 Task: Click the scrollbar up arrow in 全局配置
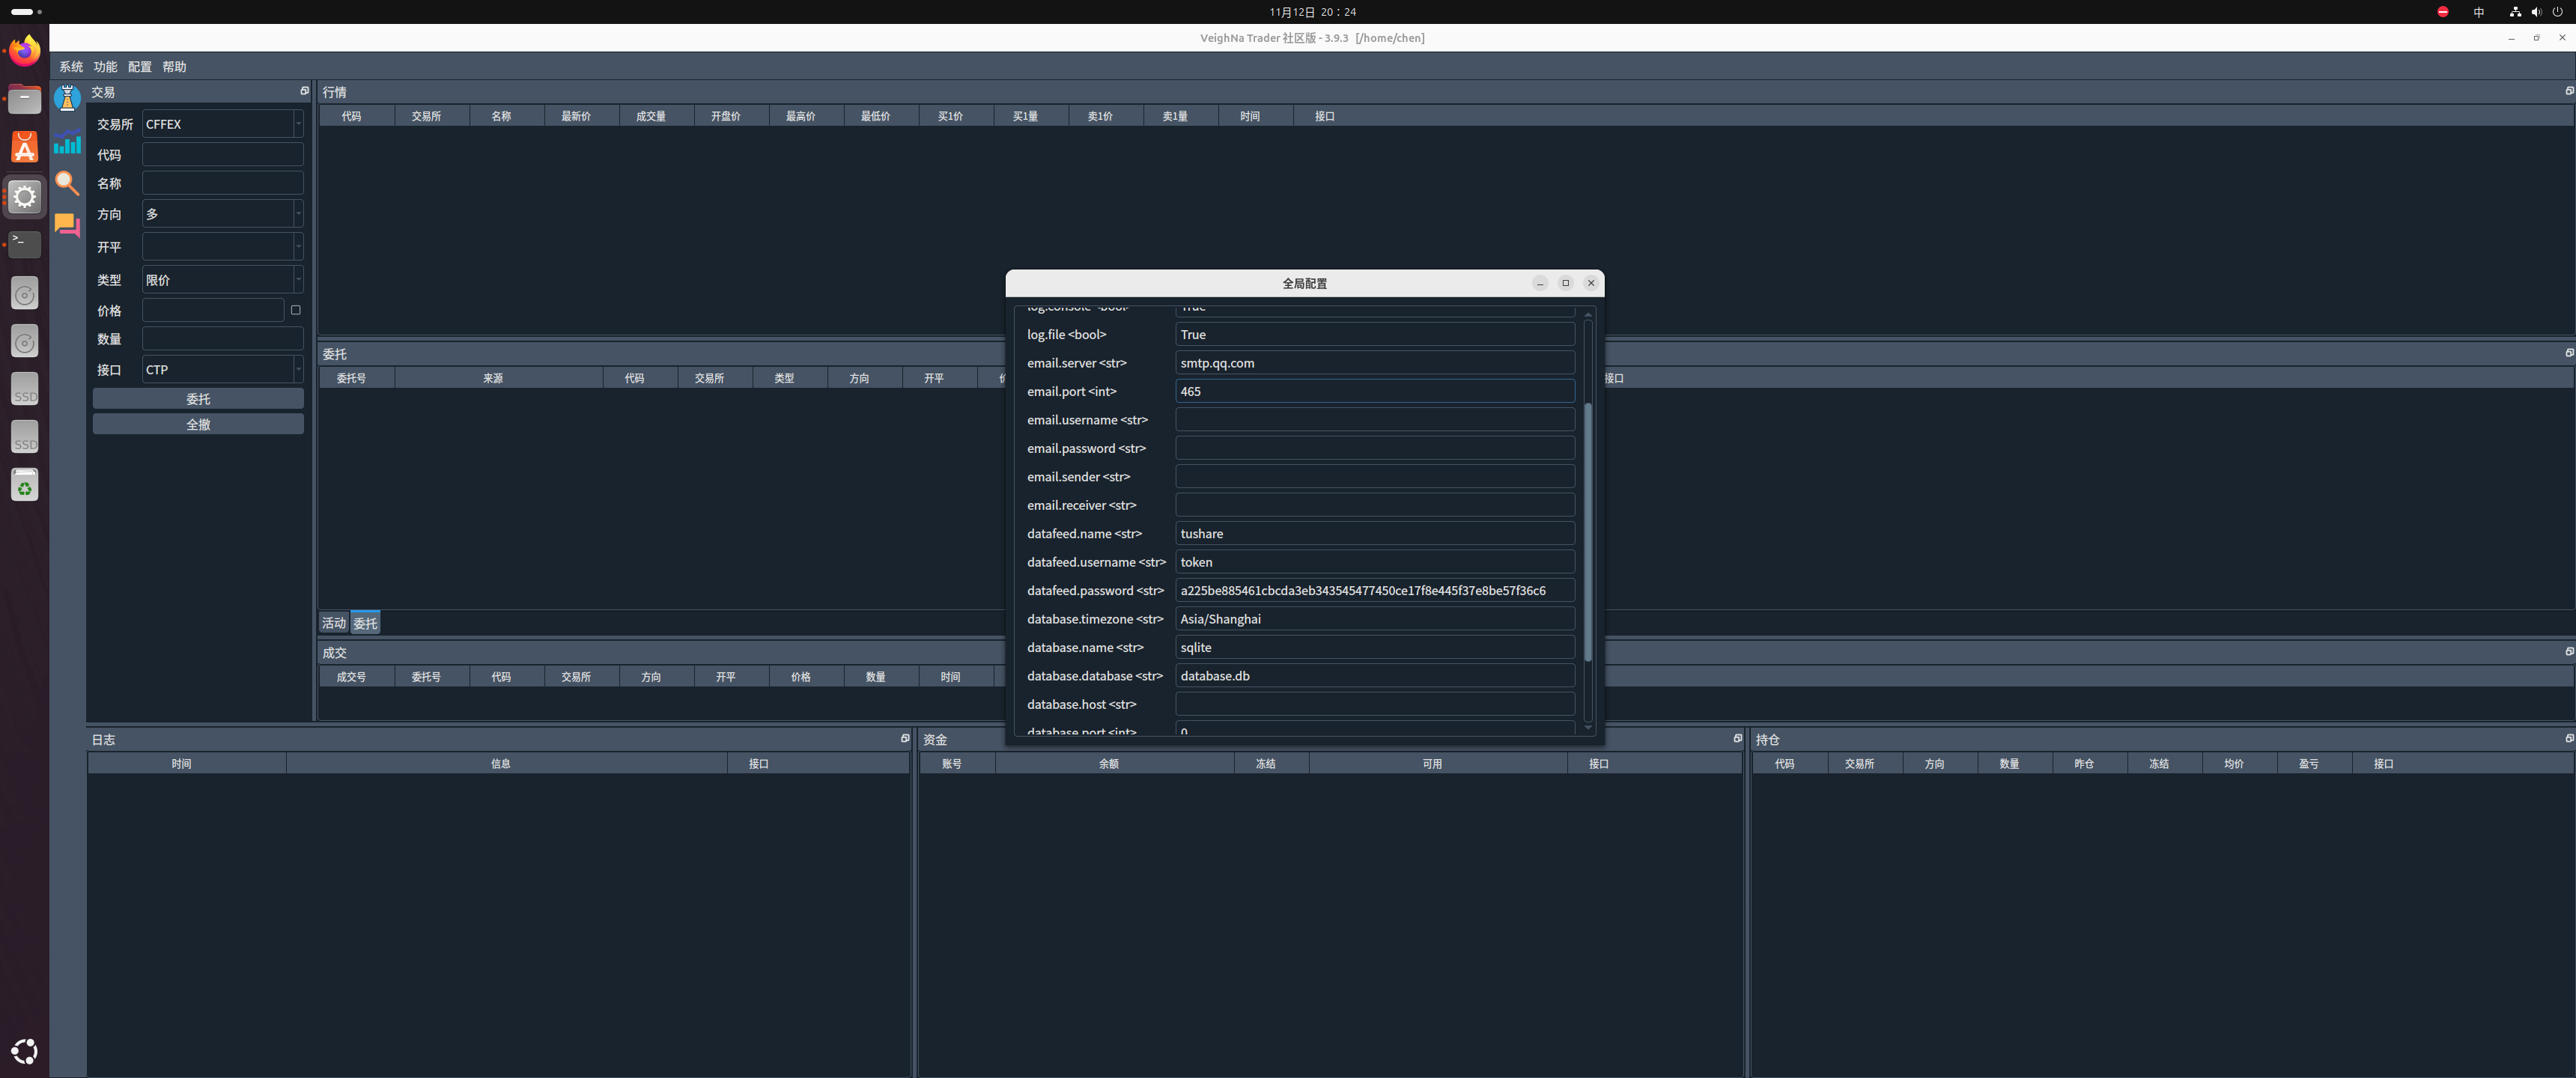(x=1587, y=314)
